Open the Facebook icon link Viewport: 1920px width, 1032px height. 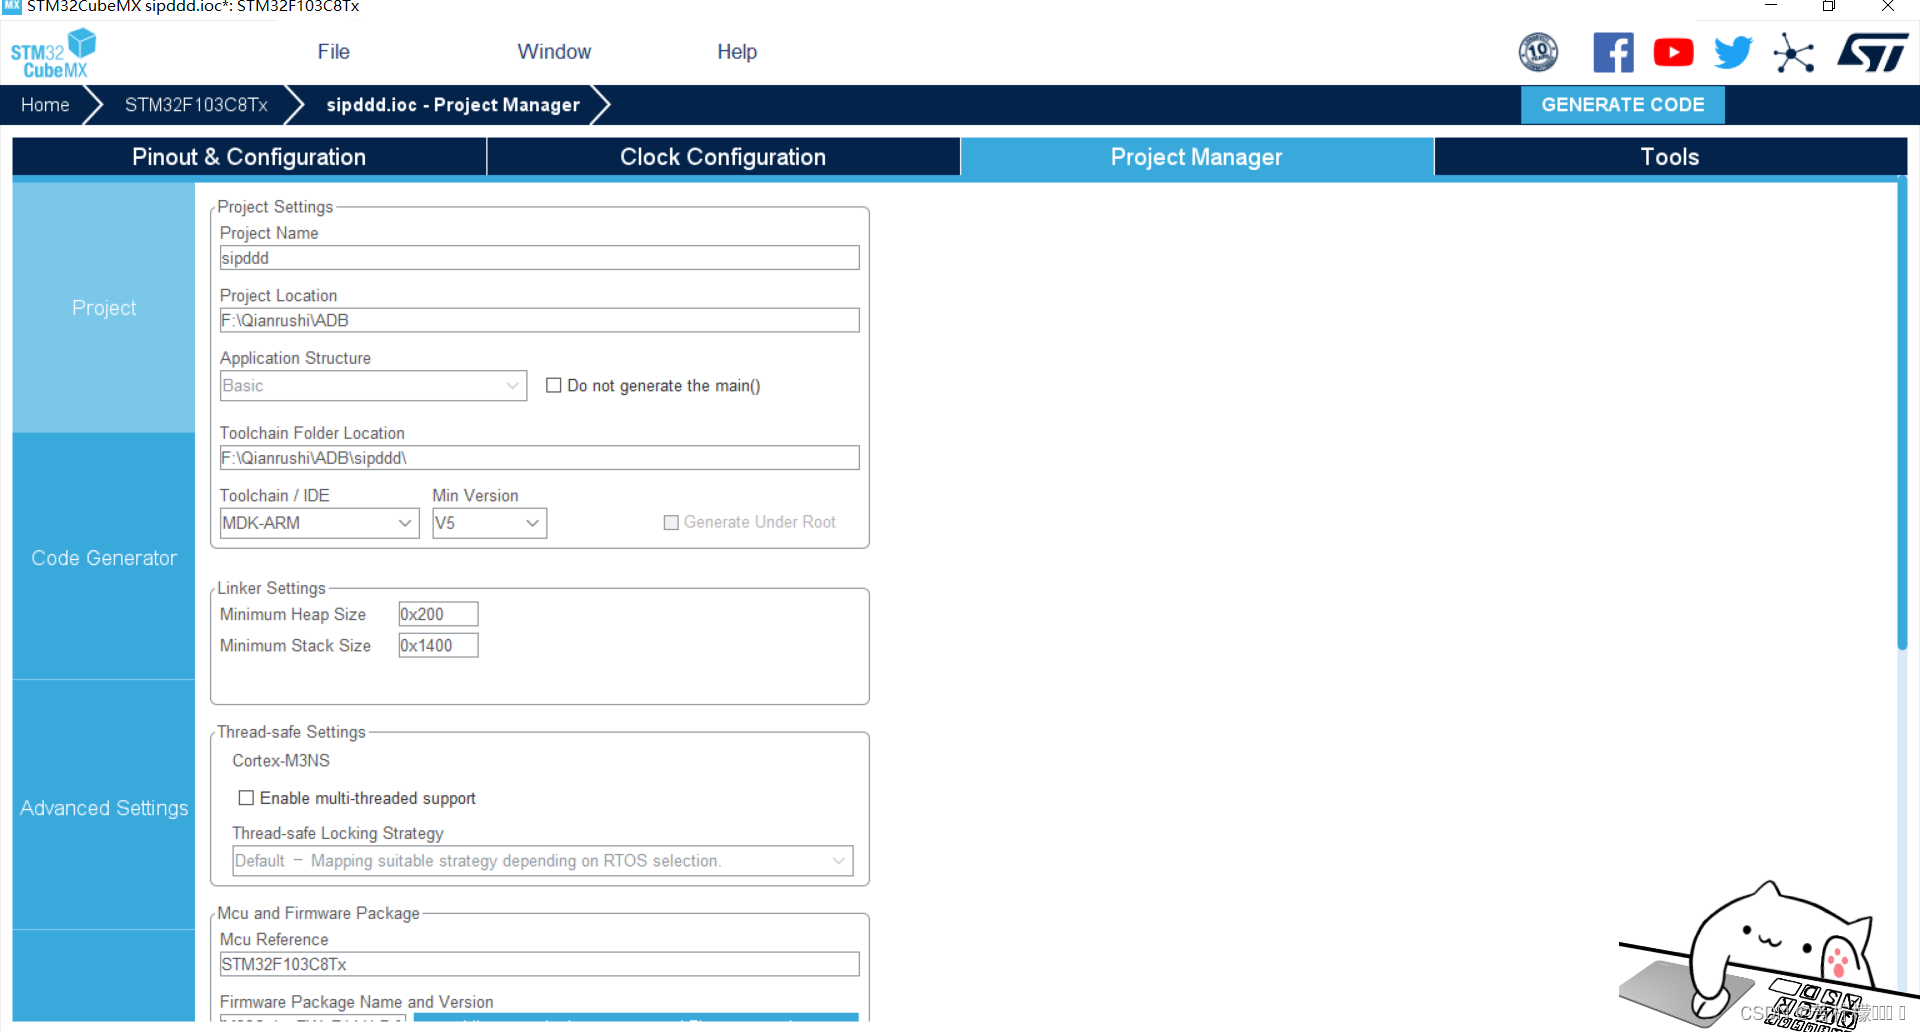point(1613,52)
